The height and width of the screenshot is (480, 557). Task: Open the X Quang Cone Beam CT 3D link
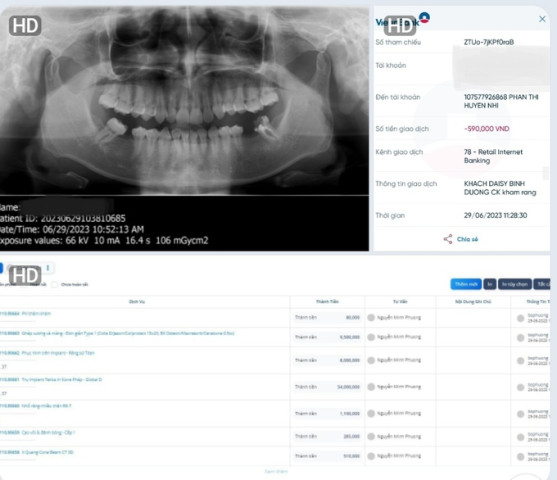point(48,452)
